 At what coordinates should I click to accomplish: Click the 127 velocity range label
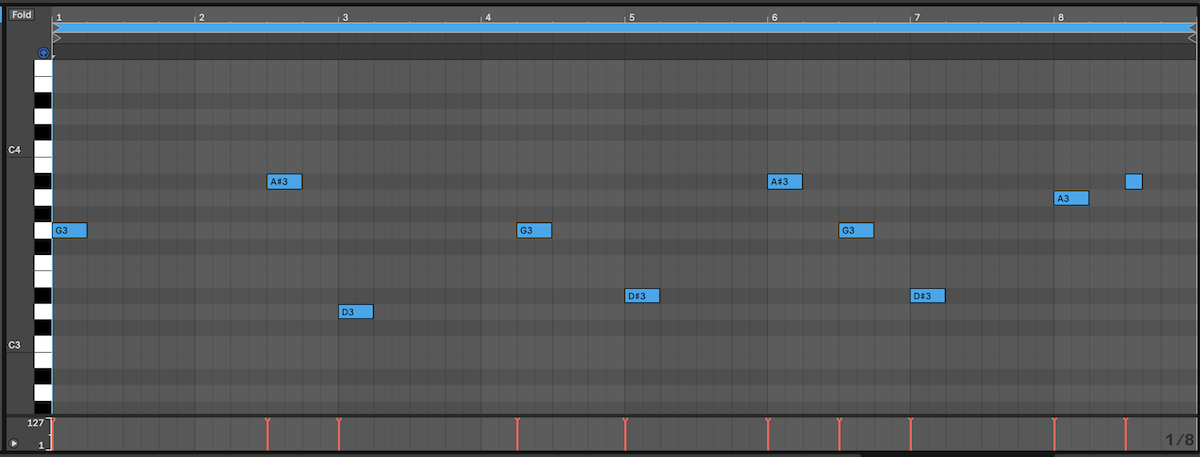[34, 424]
